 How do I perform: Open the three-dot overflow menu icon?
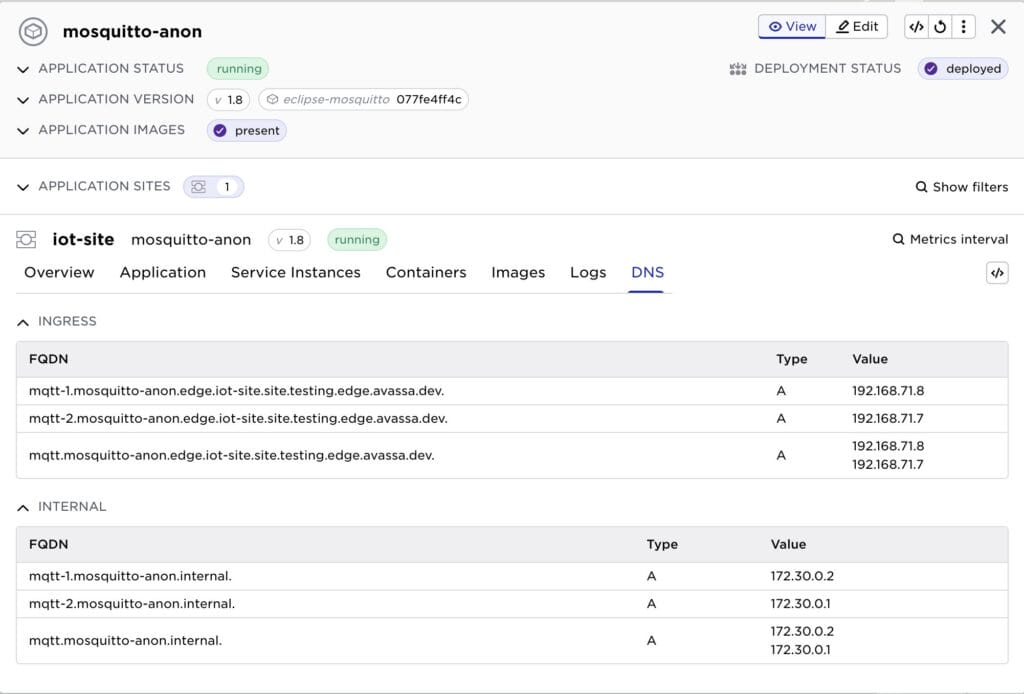click(x=963, y=26)
